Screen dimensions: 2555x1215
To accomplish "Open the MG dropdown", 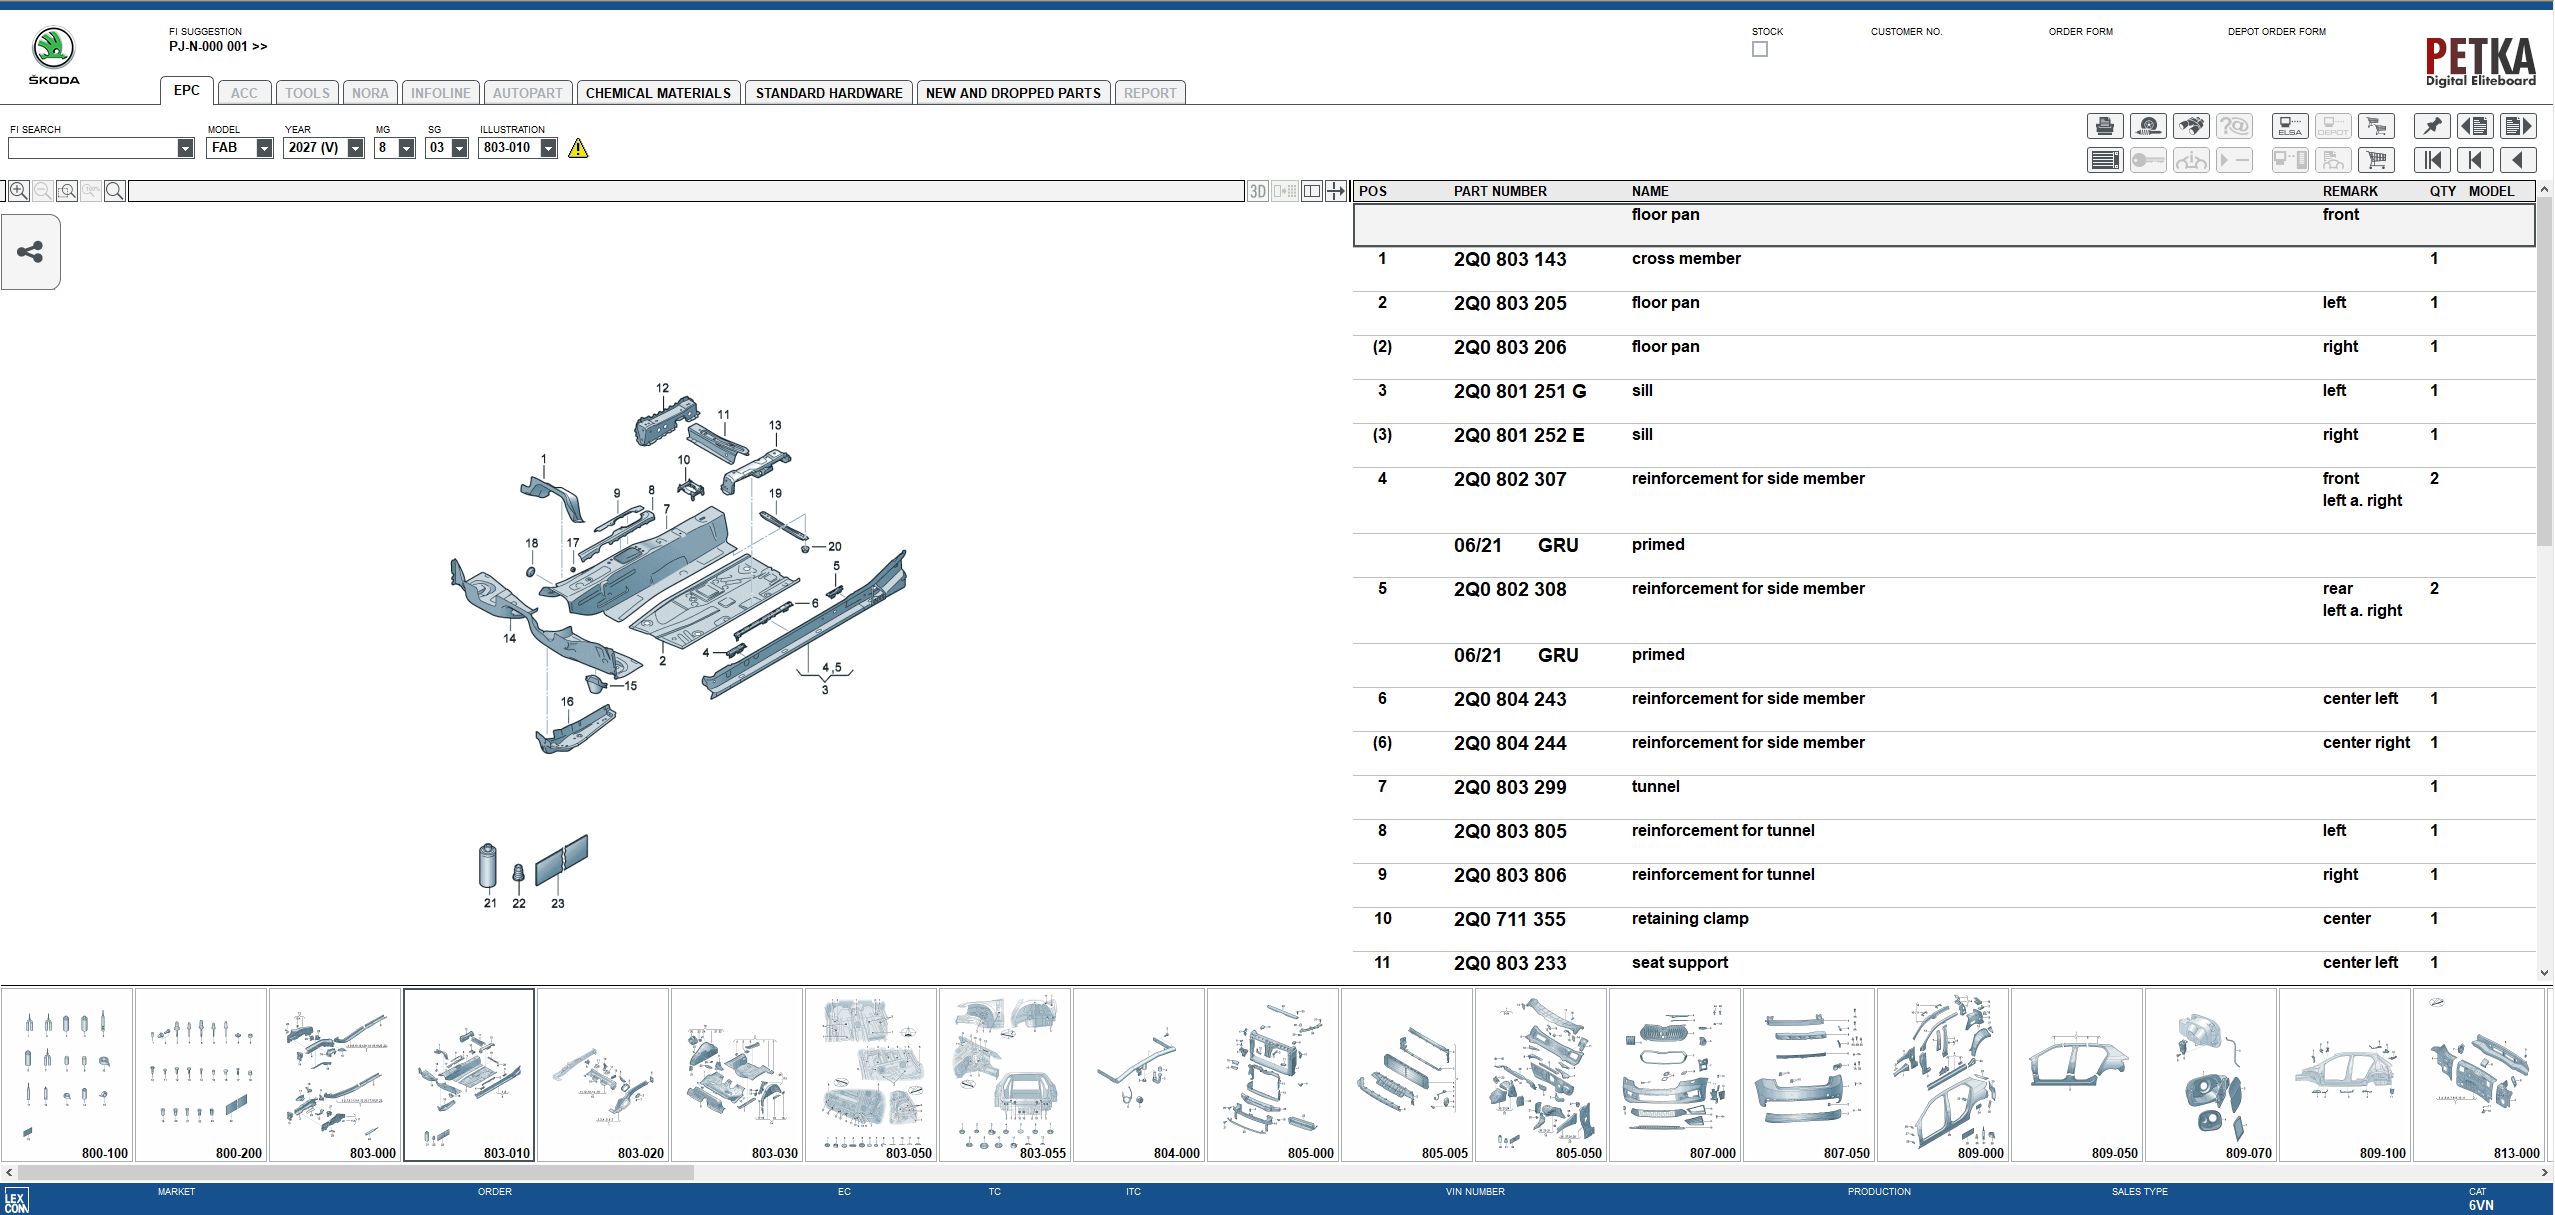I will point(406,148).
